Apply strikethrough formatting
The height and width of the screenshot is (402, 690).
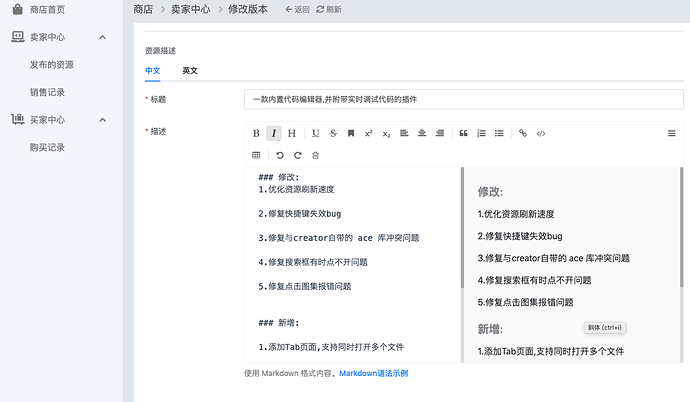click(x=333, y=133)
